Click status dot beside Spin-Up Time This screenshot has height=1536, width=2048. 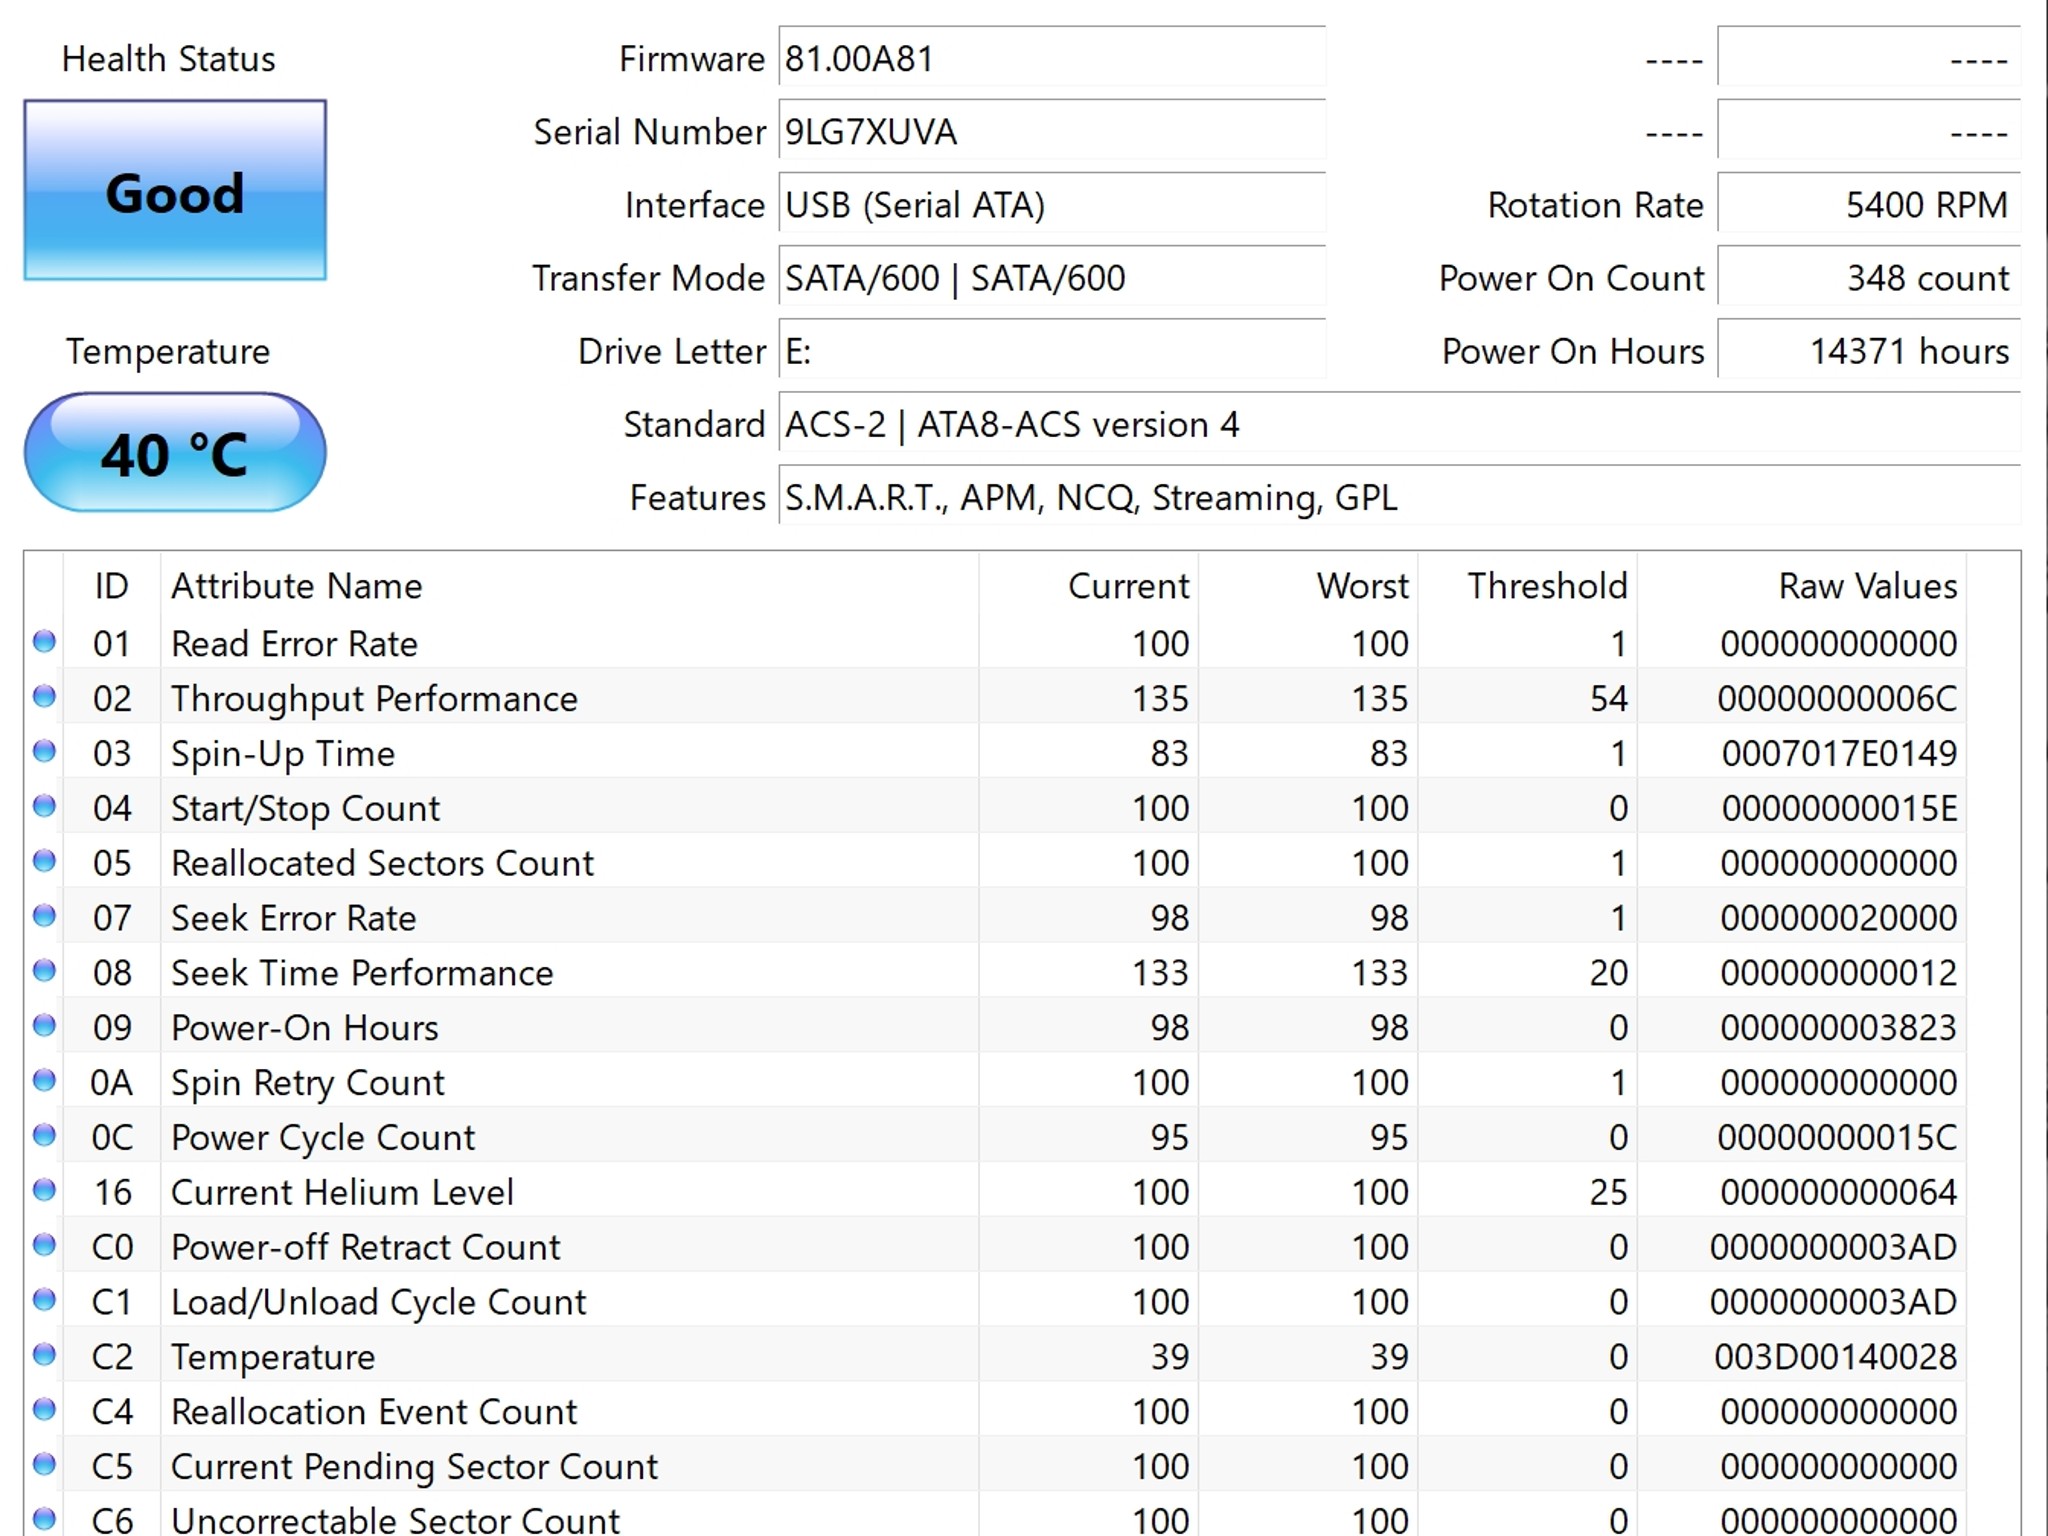point(44,752)
